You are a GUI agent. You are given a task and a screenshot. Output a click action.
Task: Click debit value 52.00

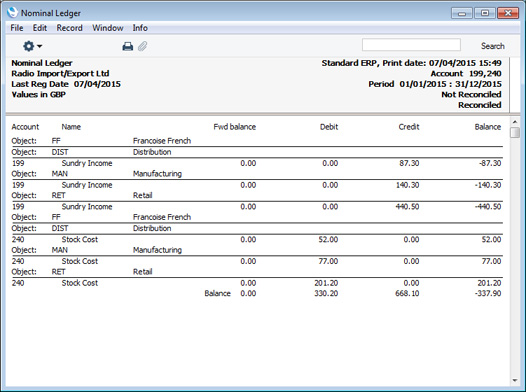point(328,239)
